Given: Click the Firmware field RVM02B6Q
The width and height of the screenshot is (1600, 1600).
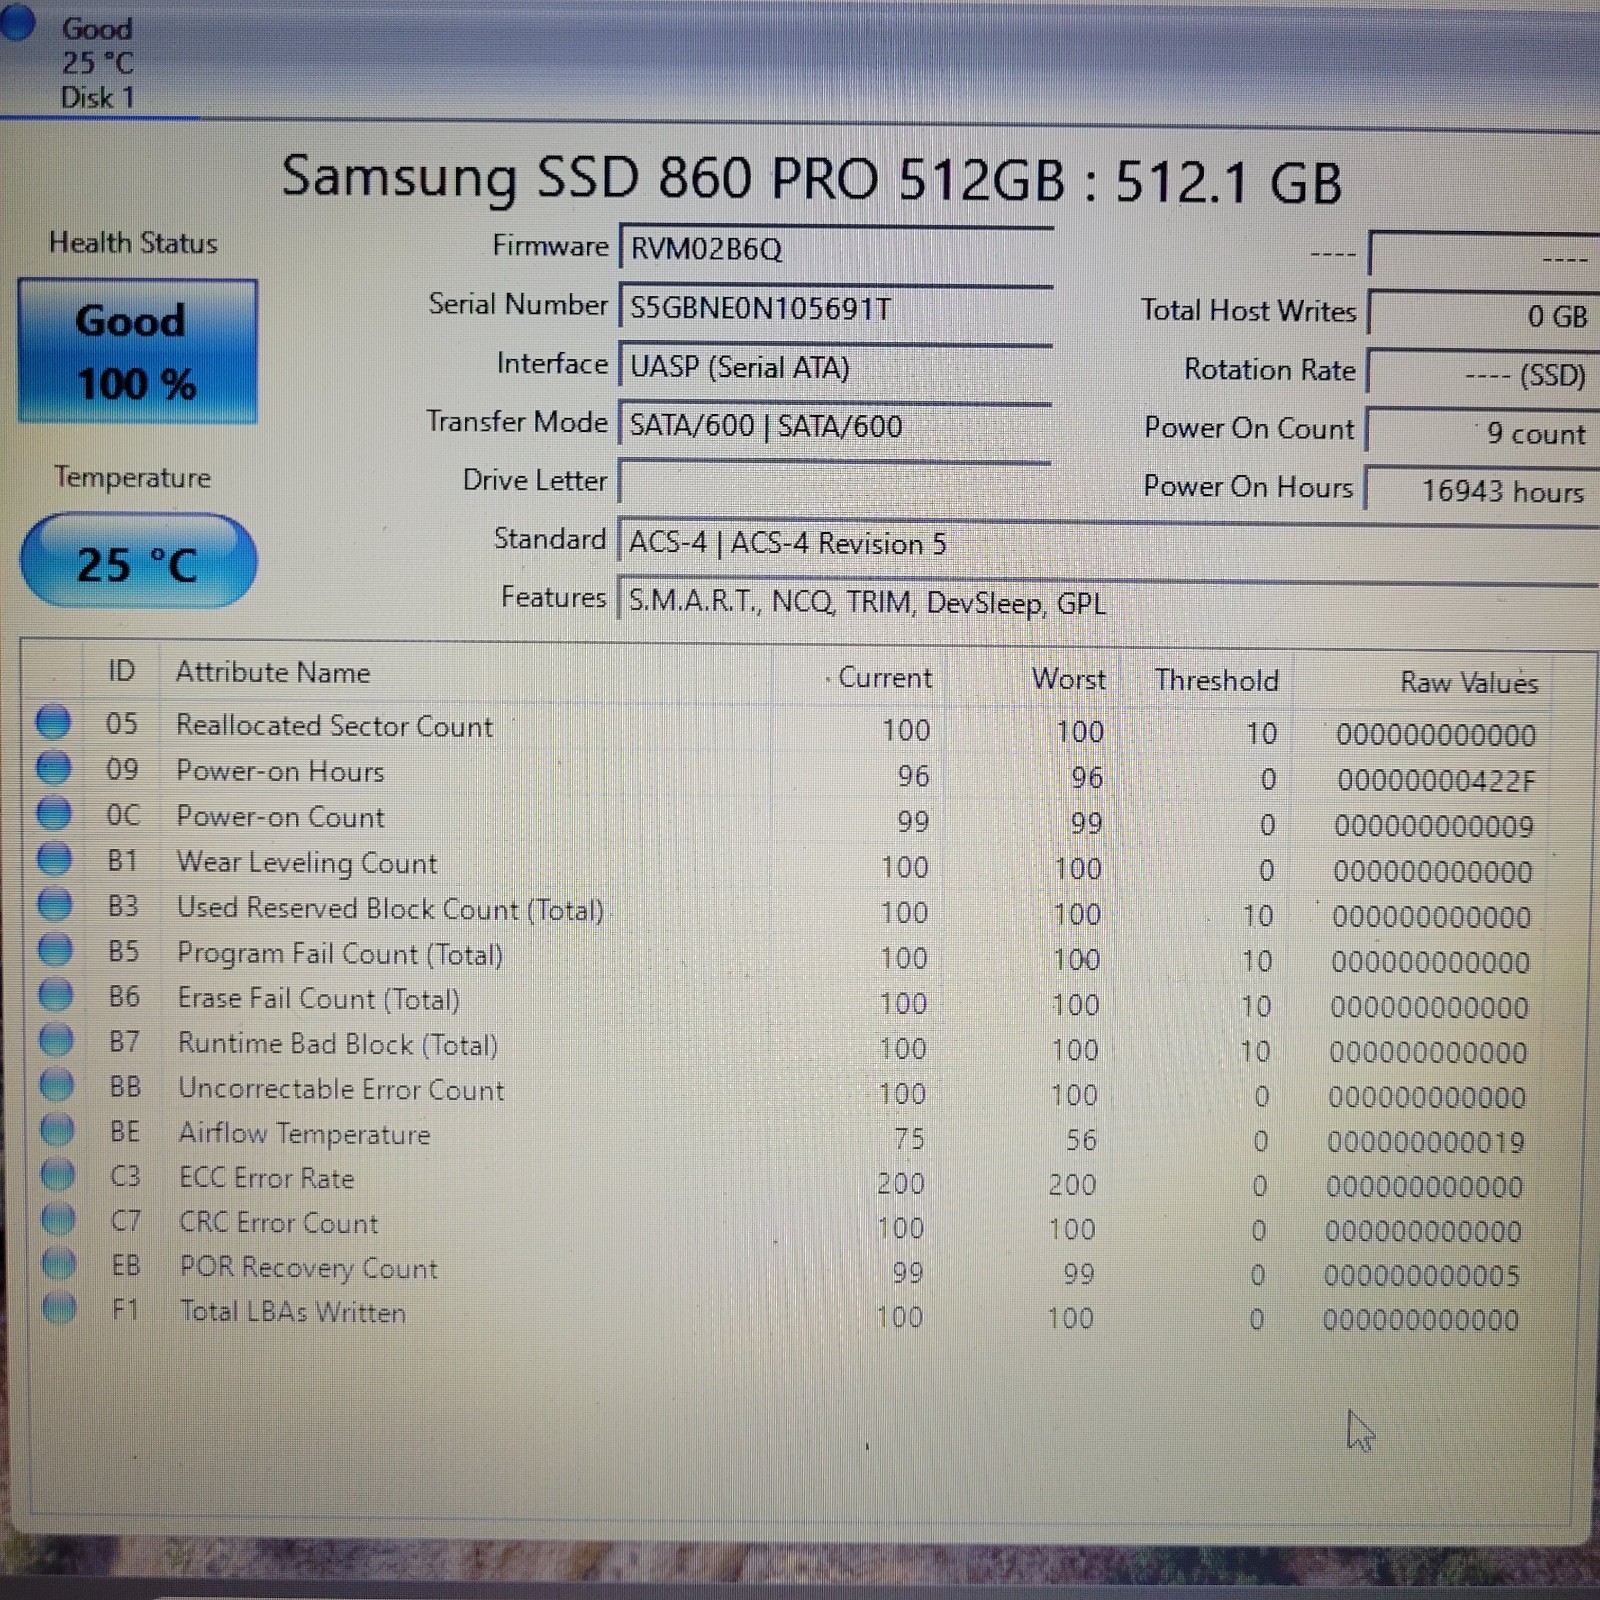Looking at the screenshot, I should coord(836,248).
